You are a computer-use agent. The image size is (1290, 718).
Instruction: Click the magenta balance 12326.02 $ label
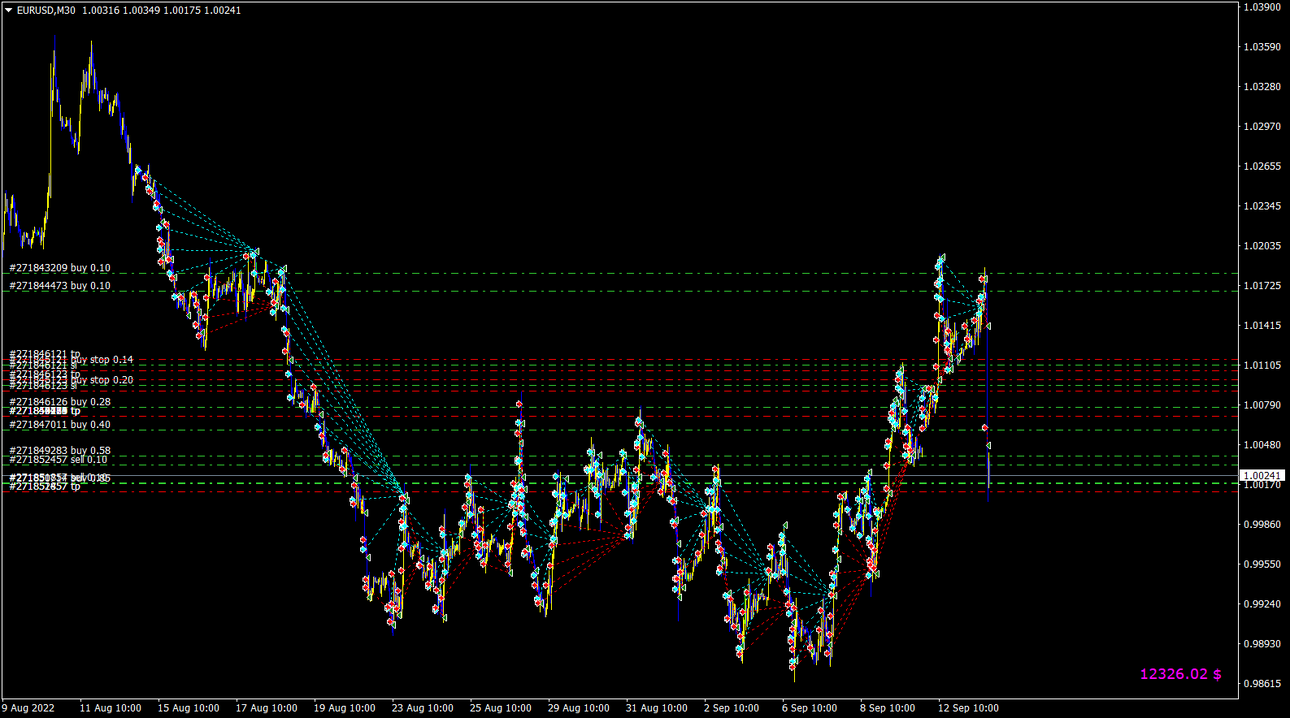coord(1180,674)
